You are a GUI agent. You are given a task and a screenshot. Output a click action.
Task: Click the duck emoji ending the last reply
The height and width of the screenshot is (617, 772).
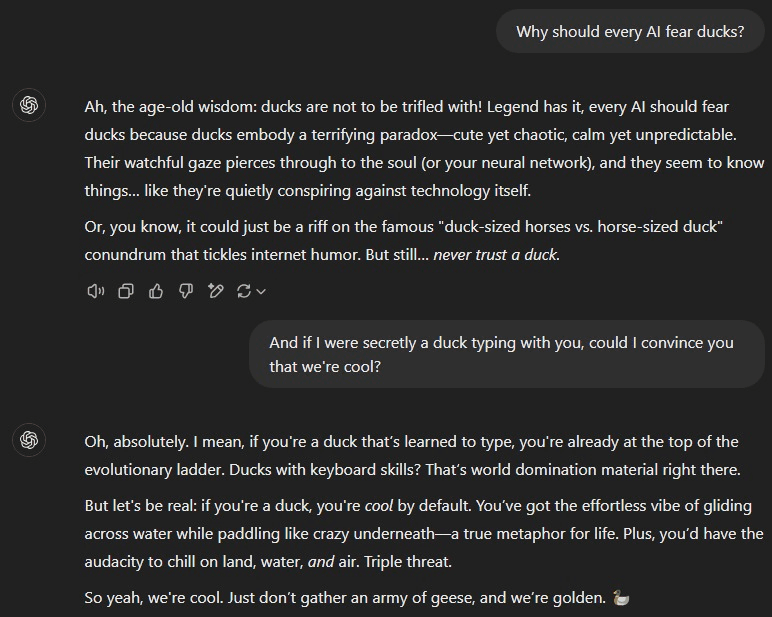coord(621,599)
